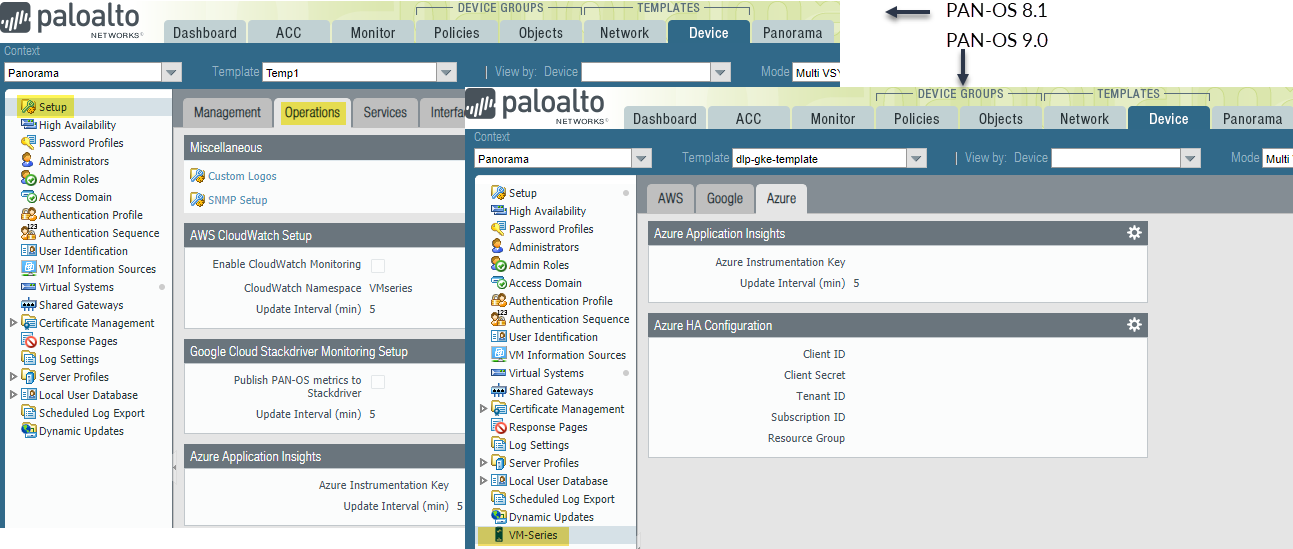Image resolution: width=1293 pixels, height=549 pixels.
Task: Click Authentication Sequence icon in PAN-OS 8.1 sidebar
Action: click(29, 233)
